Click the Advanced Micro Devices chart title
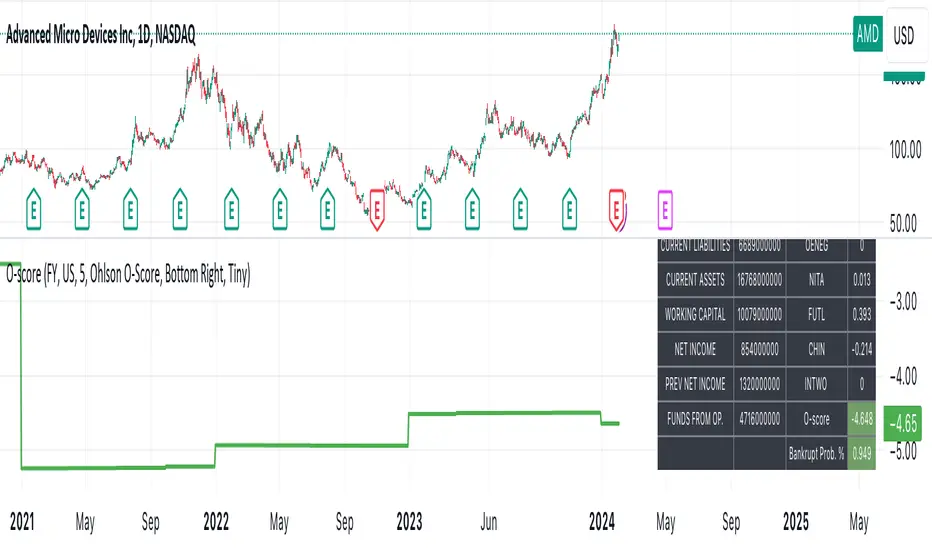The width and height of the screenshot is (932, 550). click(100, 36)
